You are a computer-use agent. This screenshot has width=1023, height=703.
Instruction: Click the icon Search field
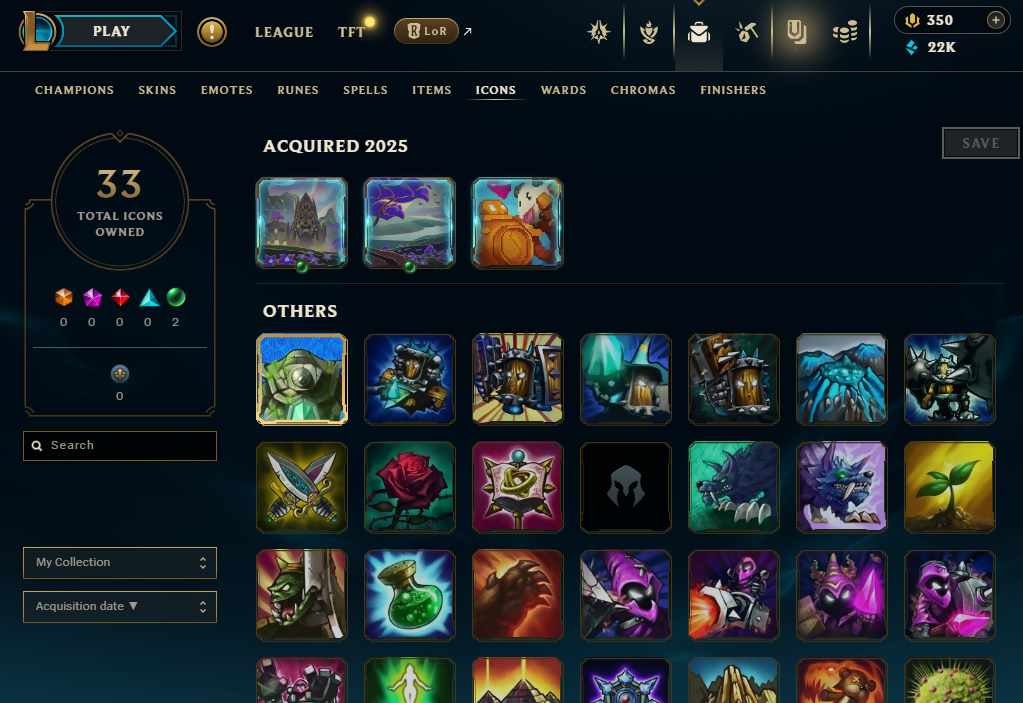pyautogui.click(x=120, y=445)
